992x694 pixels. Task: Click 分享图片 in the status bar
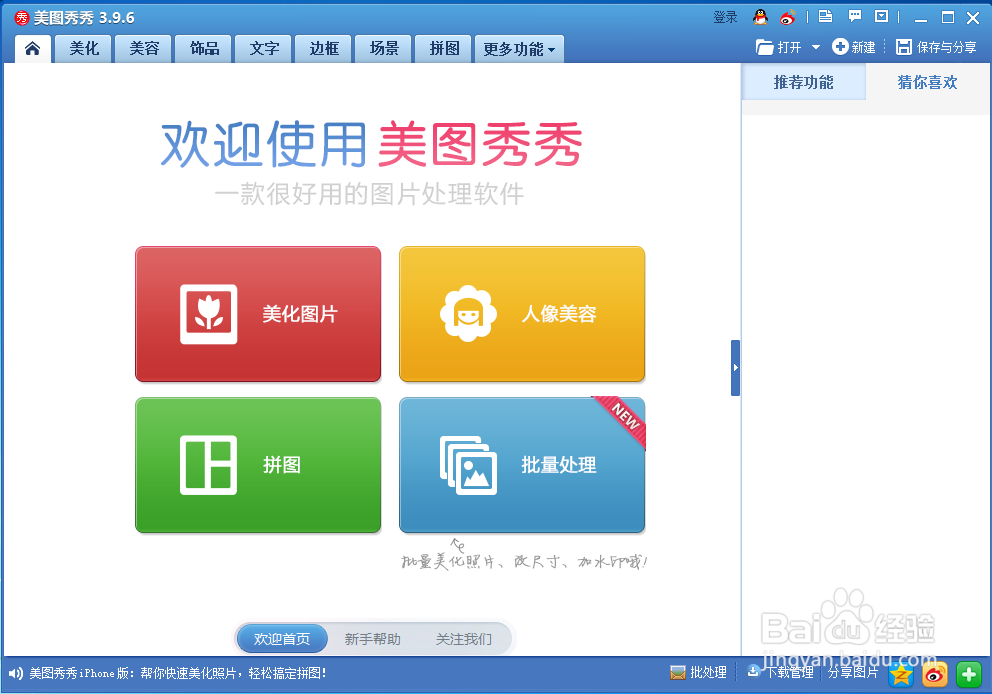(x=853, y=672)
